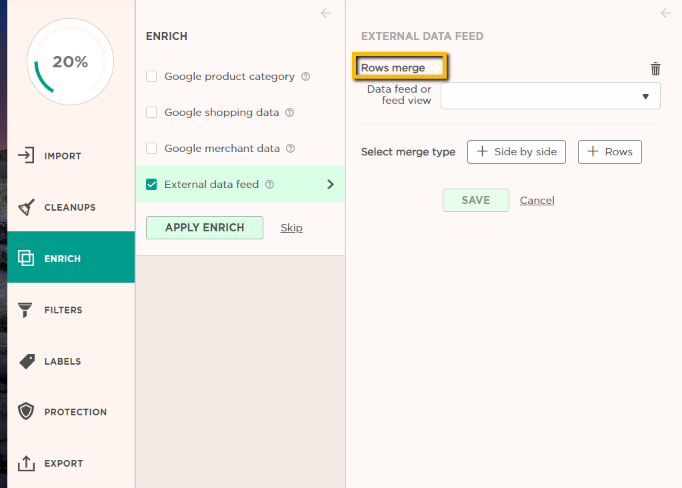The height and width of the screenshot is (488, 682).
Task: Go to Filters section label
Action: point(63,310)
